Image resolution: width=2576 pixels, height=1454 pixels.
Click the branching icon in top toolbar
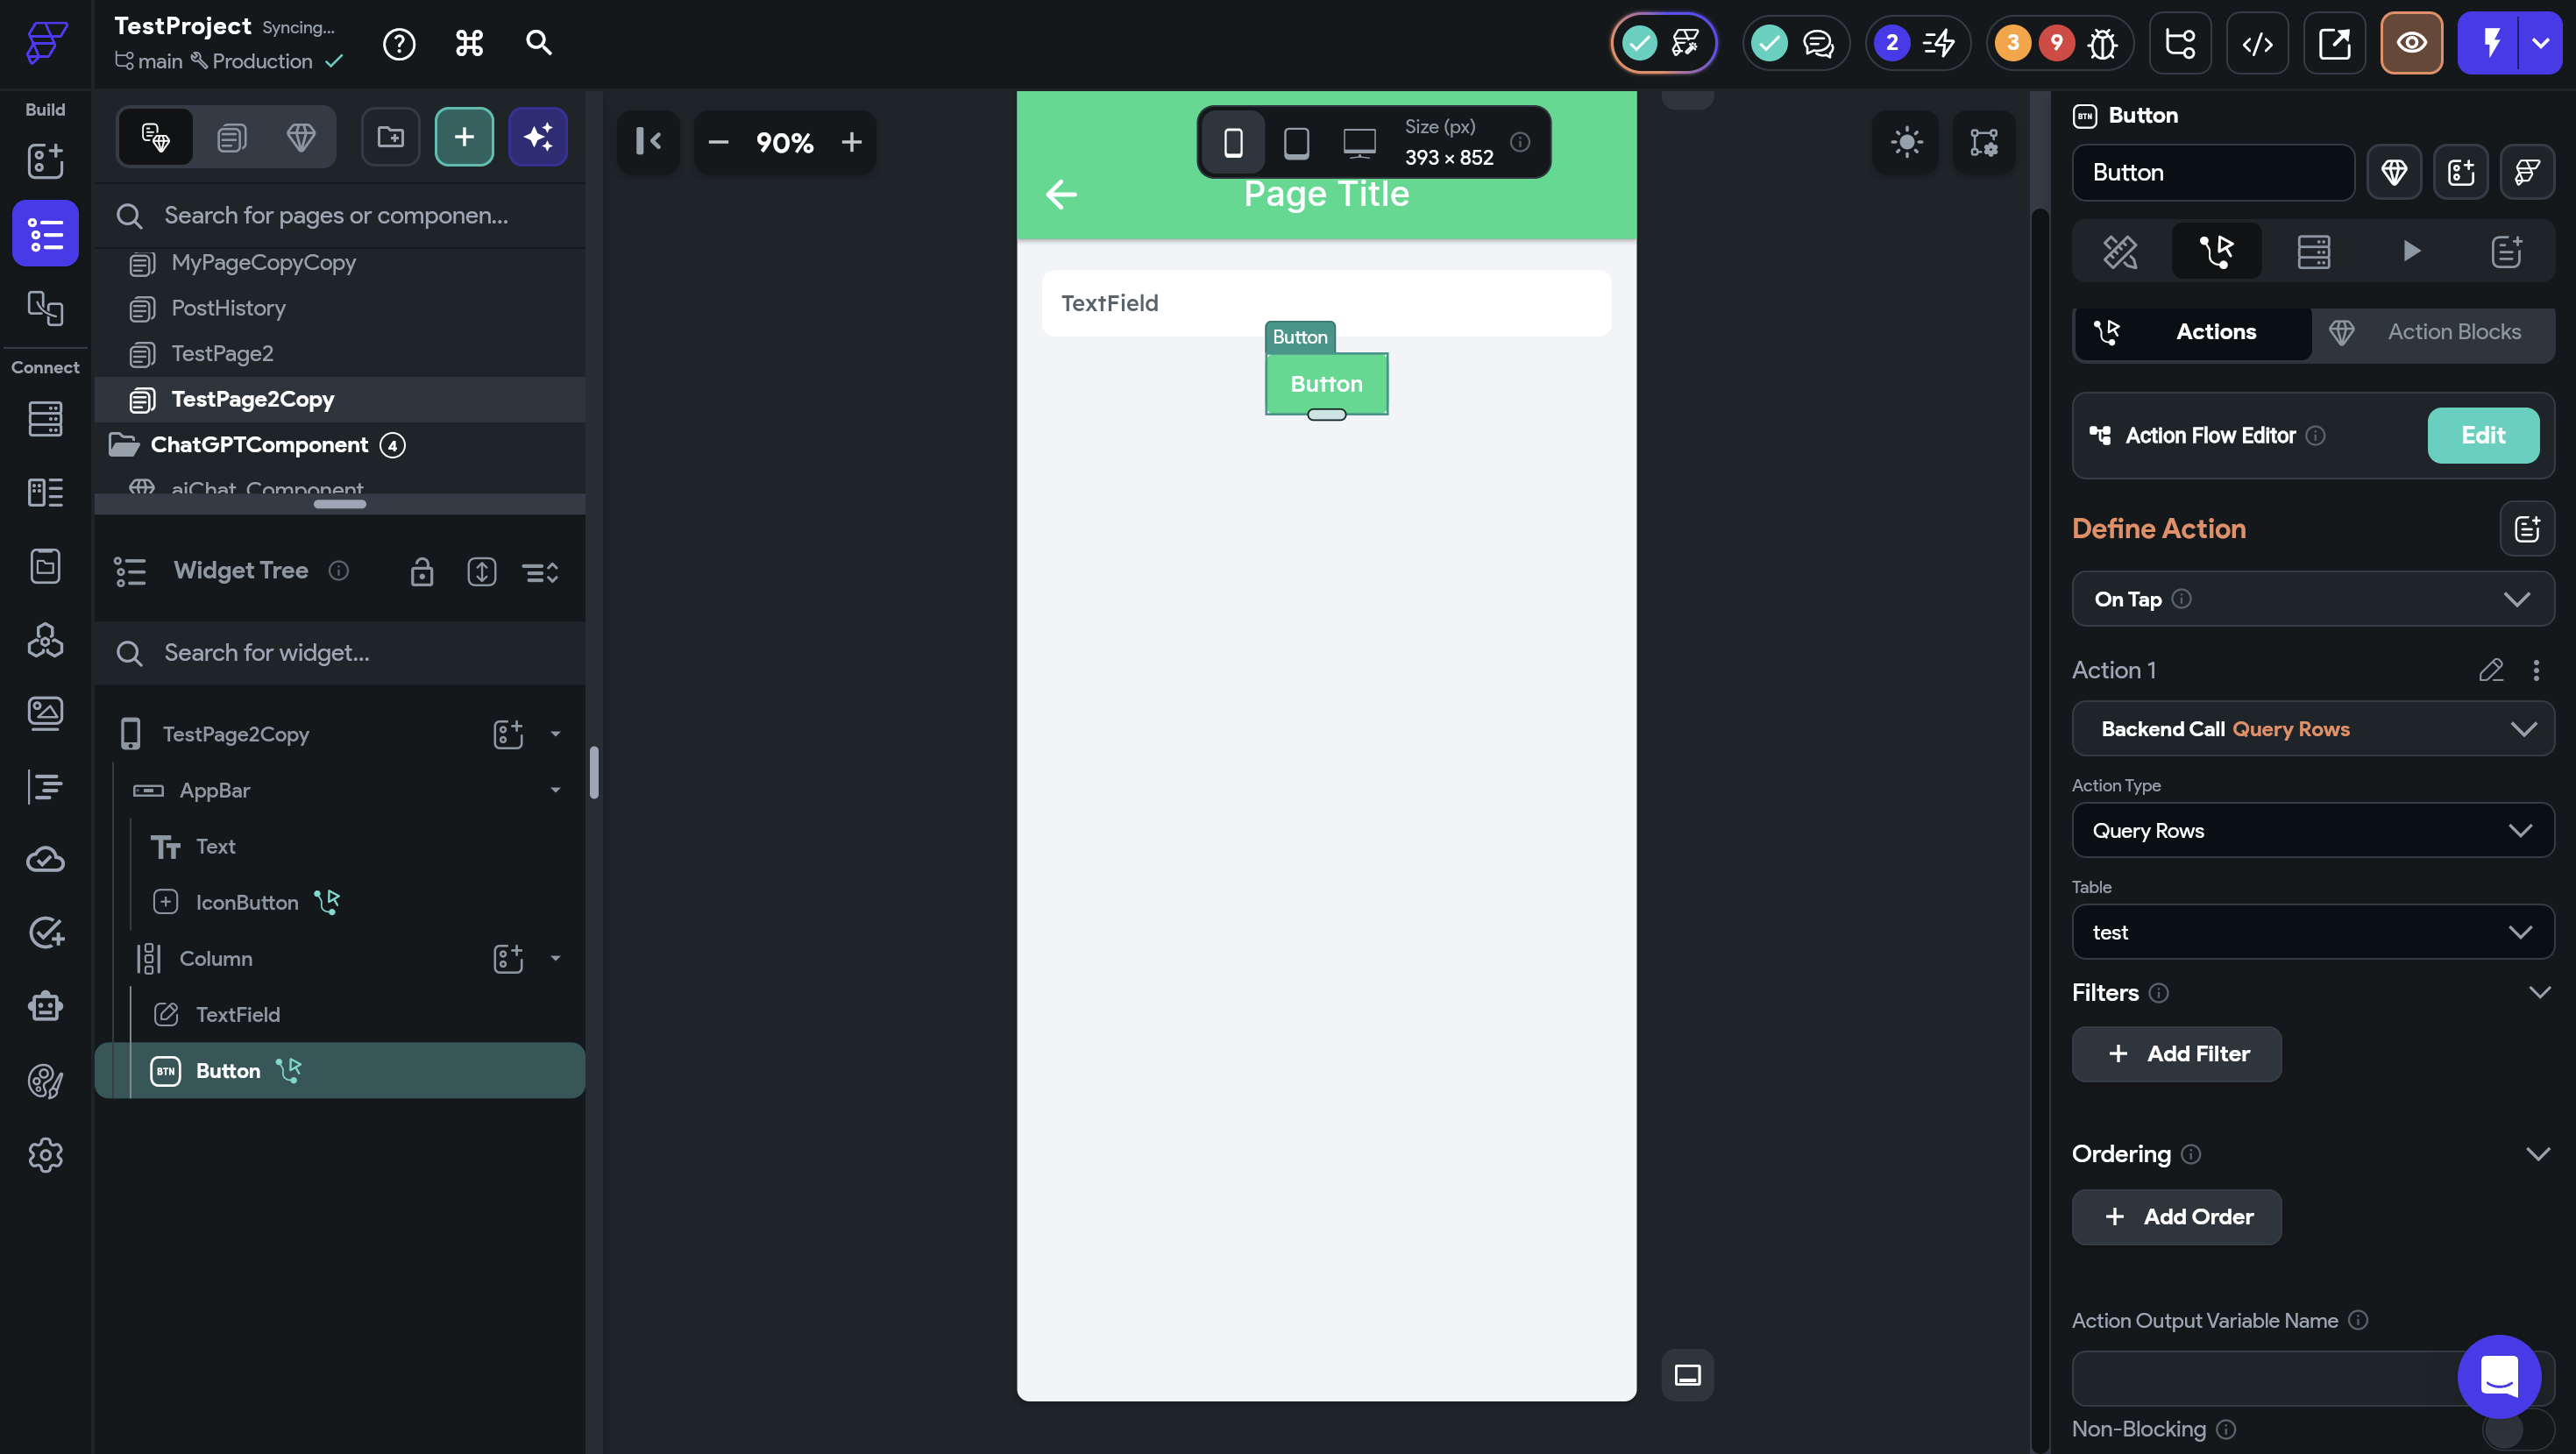click(x=2179, y=43)
